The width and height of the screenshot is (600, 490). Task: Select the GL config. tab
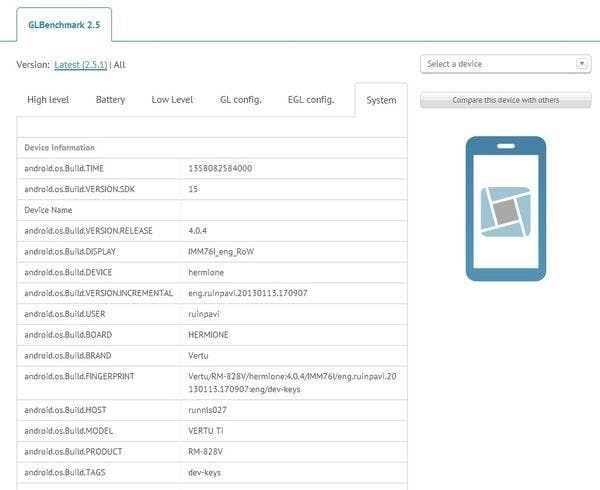tap(240, 100)
